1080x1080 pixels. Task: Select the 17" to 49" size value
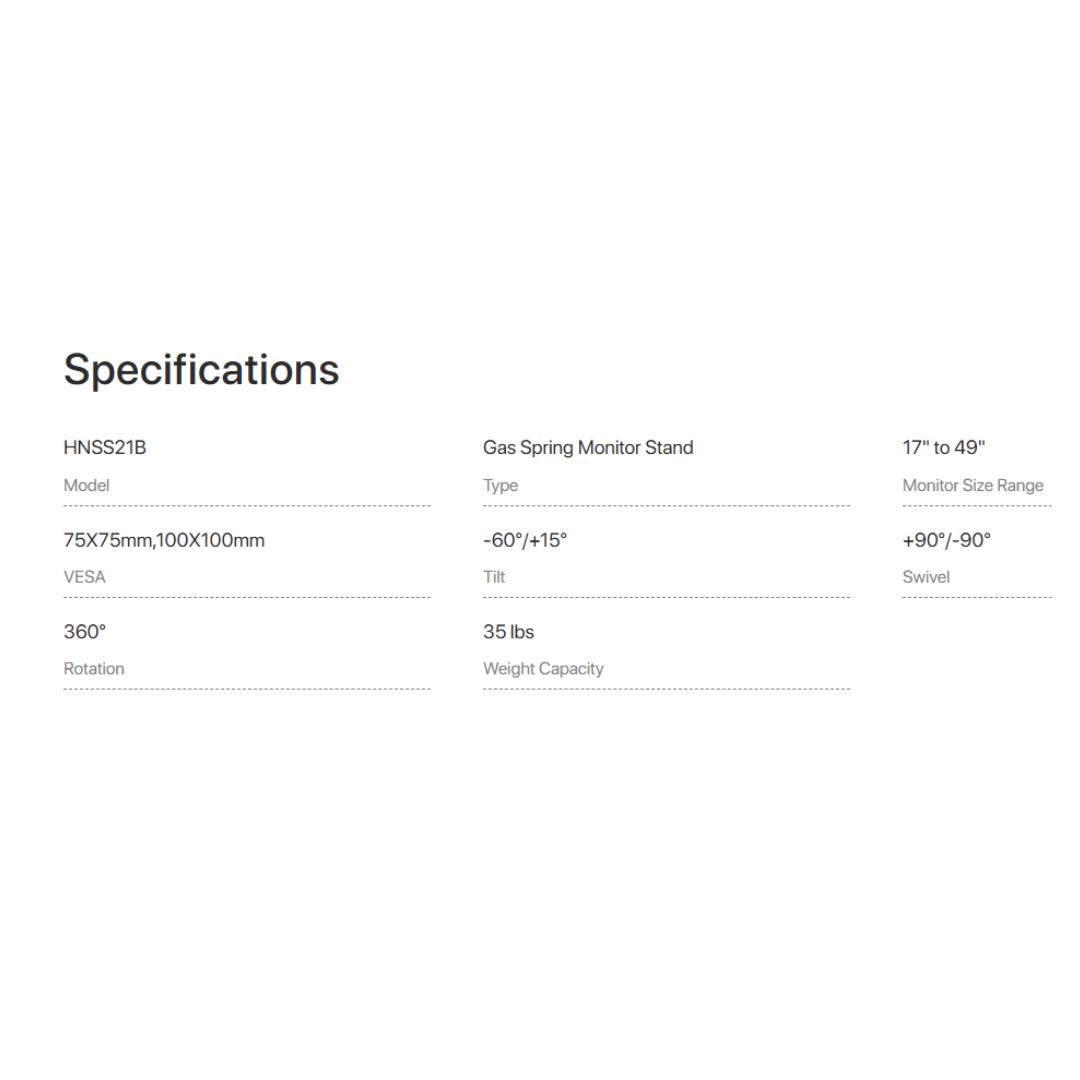[x=944, y=448]
